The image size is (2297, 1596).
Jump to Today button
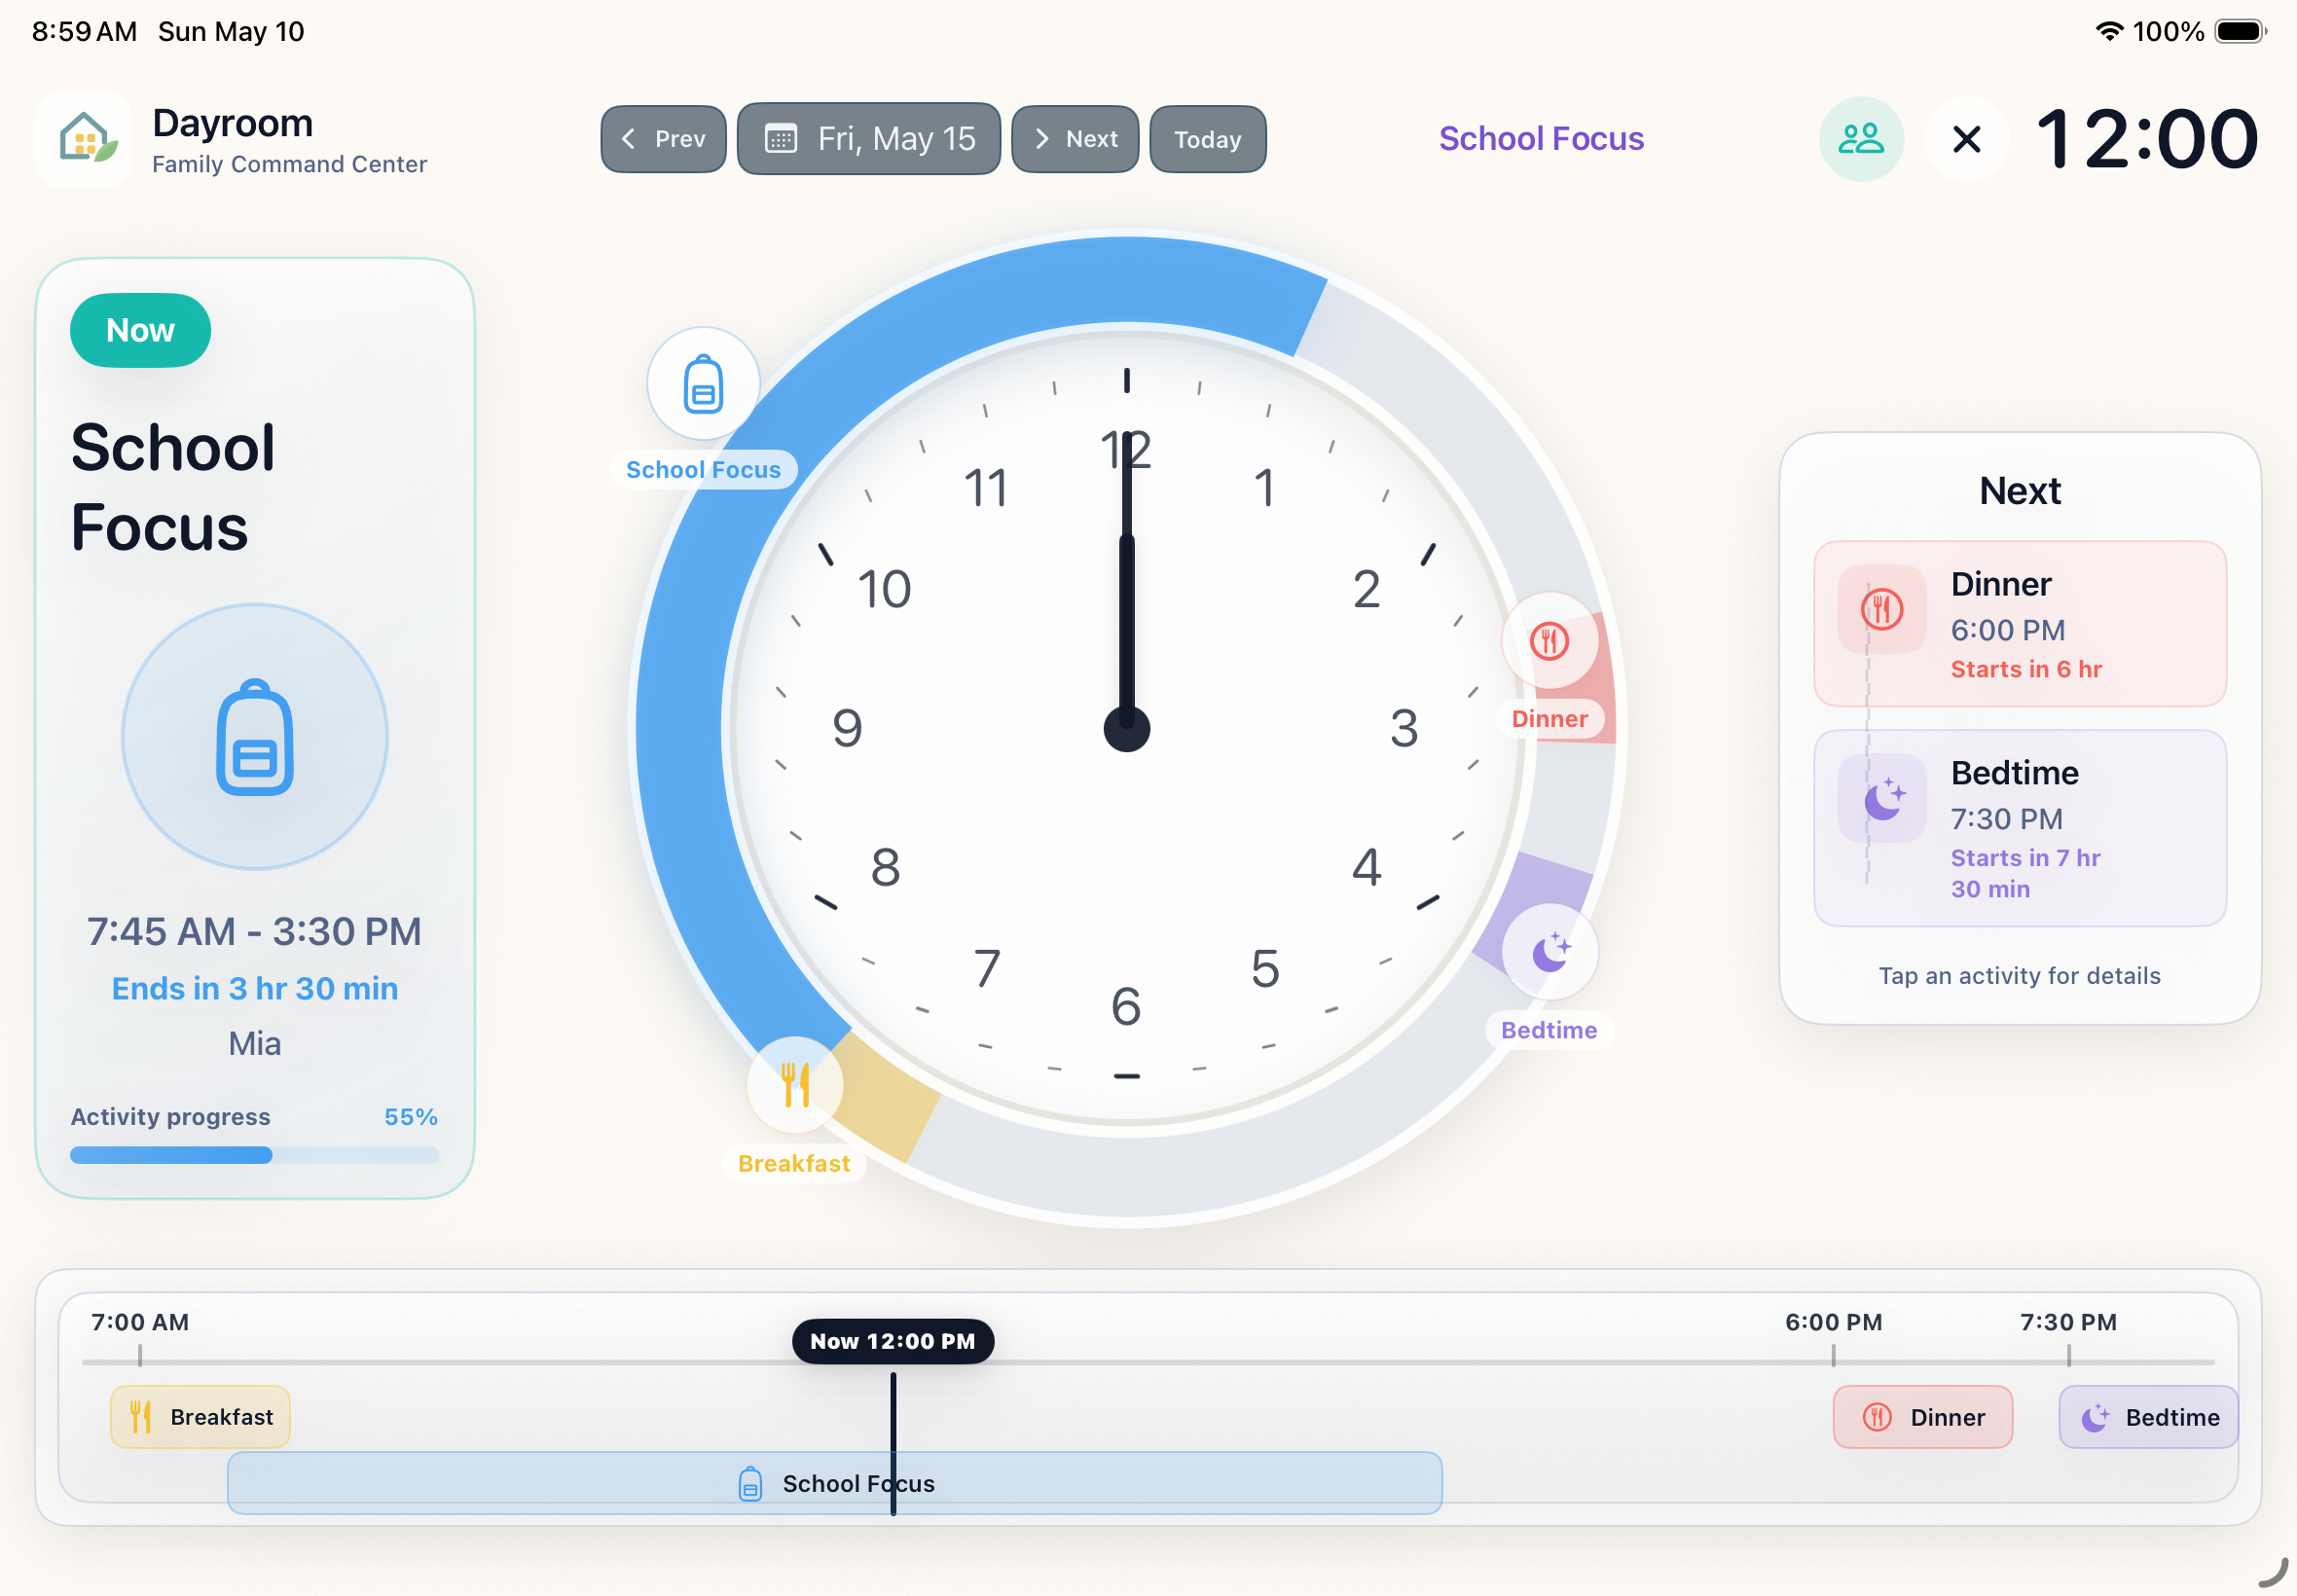tap(1207, 139)
